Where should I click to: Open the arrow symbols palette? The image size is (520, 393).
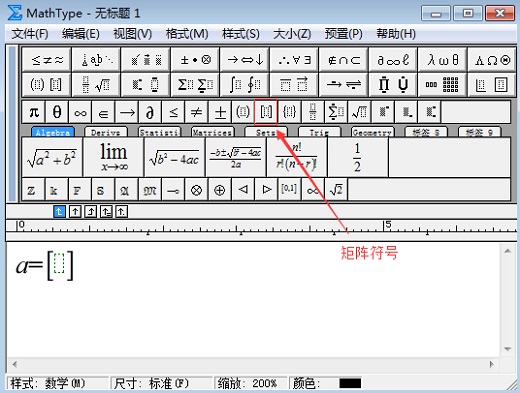(x=245, y=60)
